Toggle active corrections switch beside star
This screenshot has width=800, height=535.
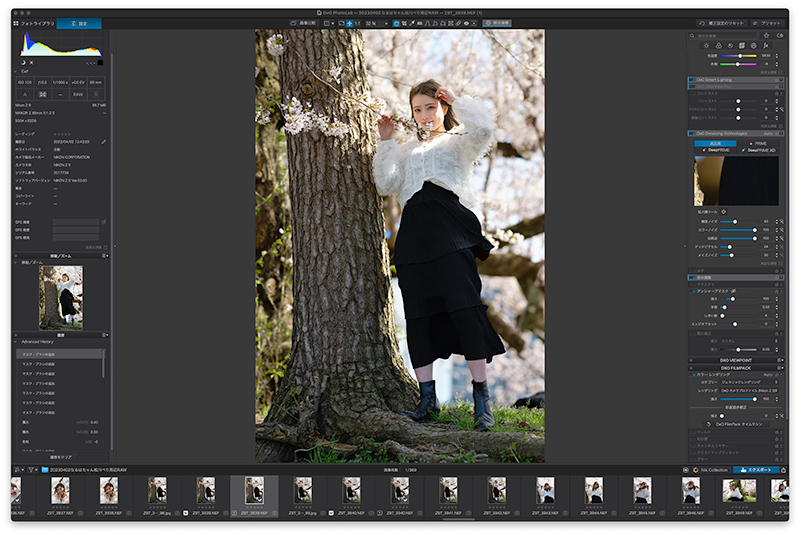click(780, 35)
